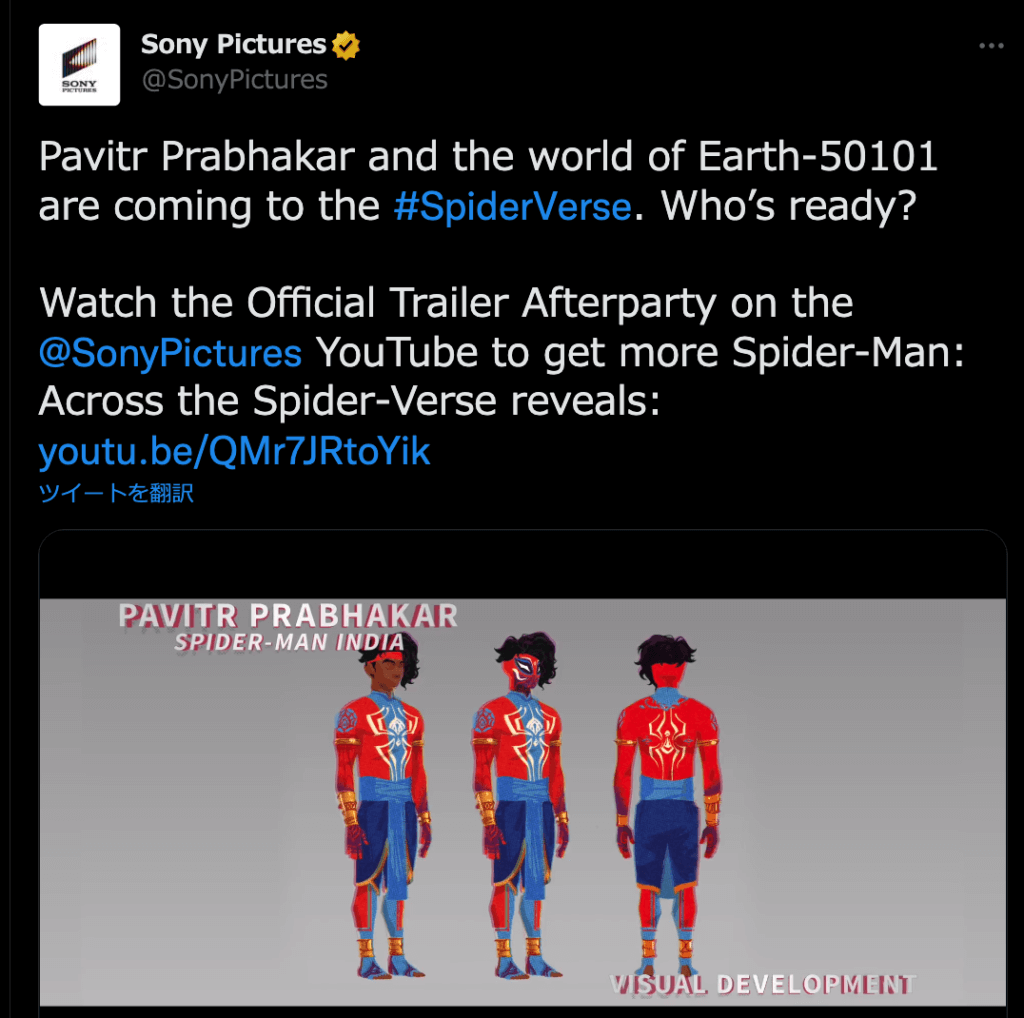Open the three-dot more options menu

[991, 46]
